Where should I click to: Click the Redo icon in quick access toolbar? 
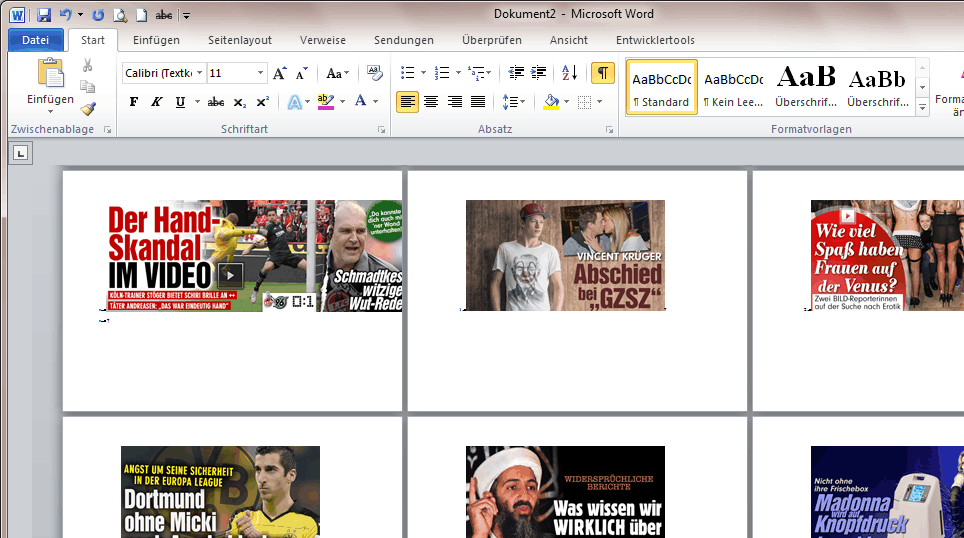(x=98, y=15)
